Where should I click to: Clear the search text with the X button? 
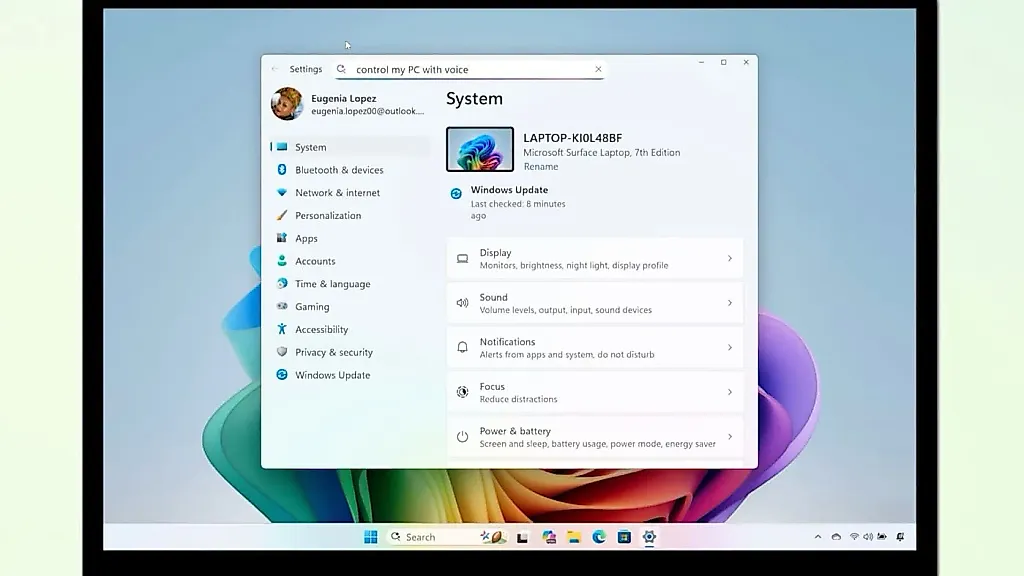598,69
